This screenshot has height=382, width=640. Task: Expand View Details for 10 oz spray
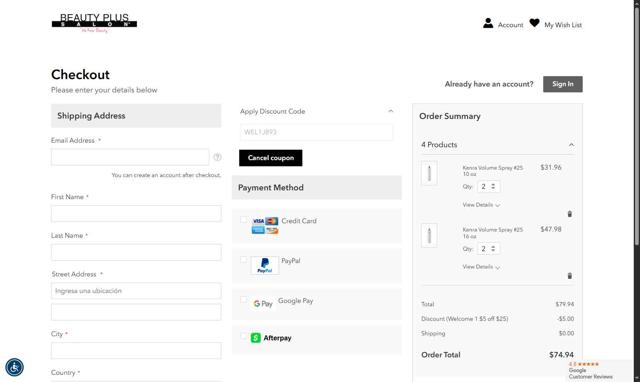point(481,205)
